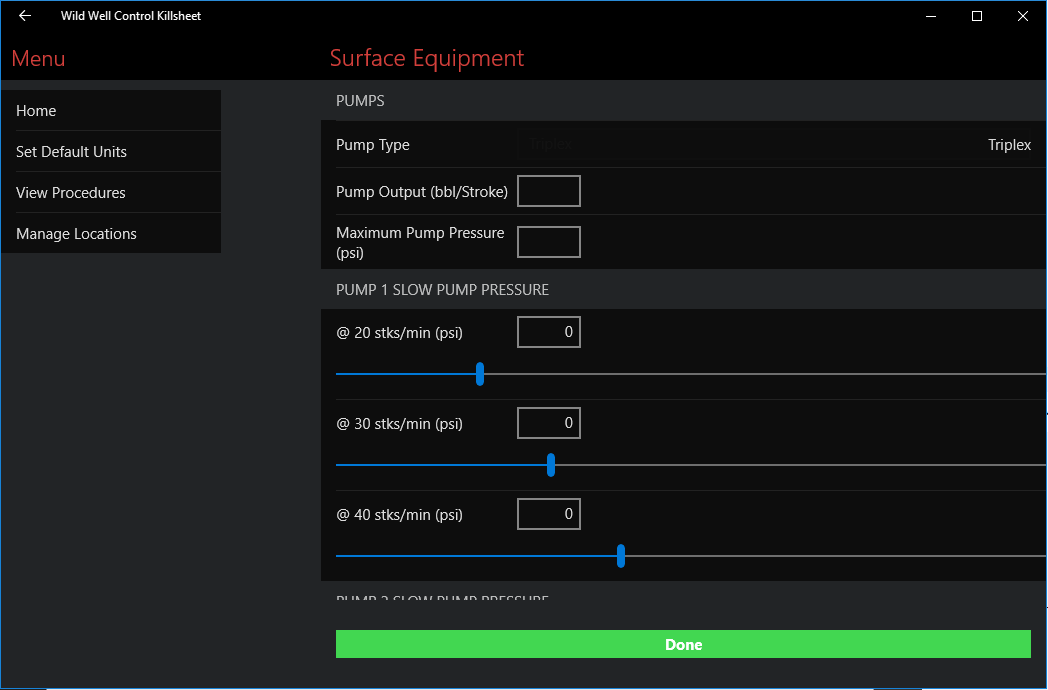This screenshot has width=1048, height=690.
Task: Click the 30 stks/min slider handle
Action: 551,465
